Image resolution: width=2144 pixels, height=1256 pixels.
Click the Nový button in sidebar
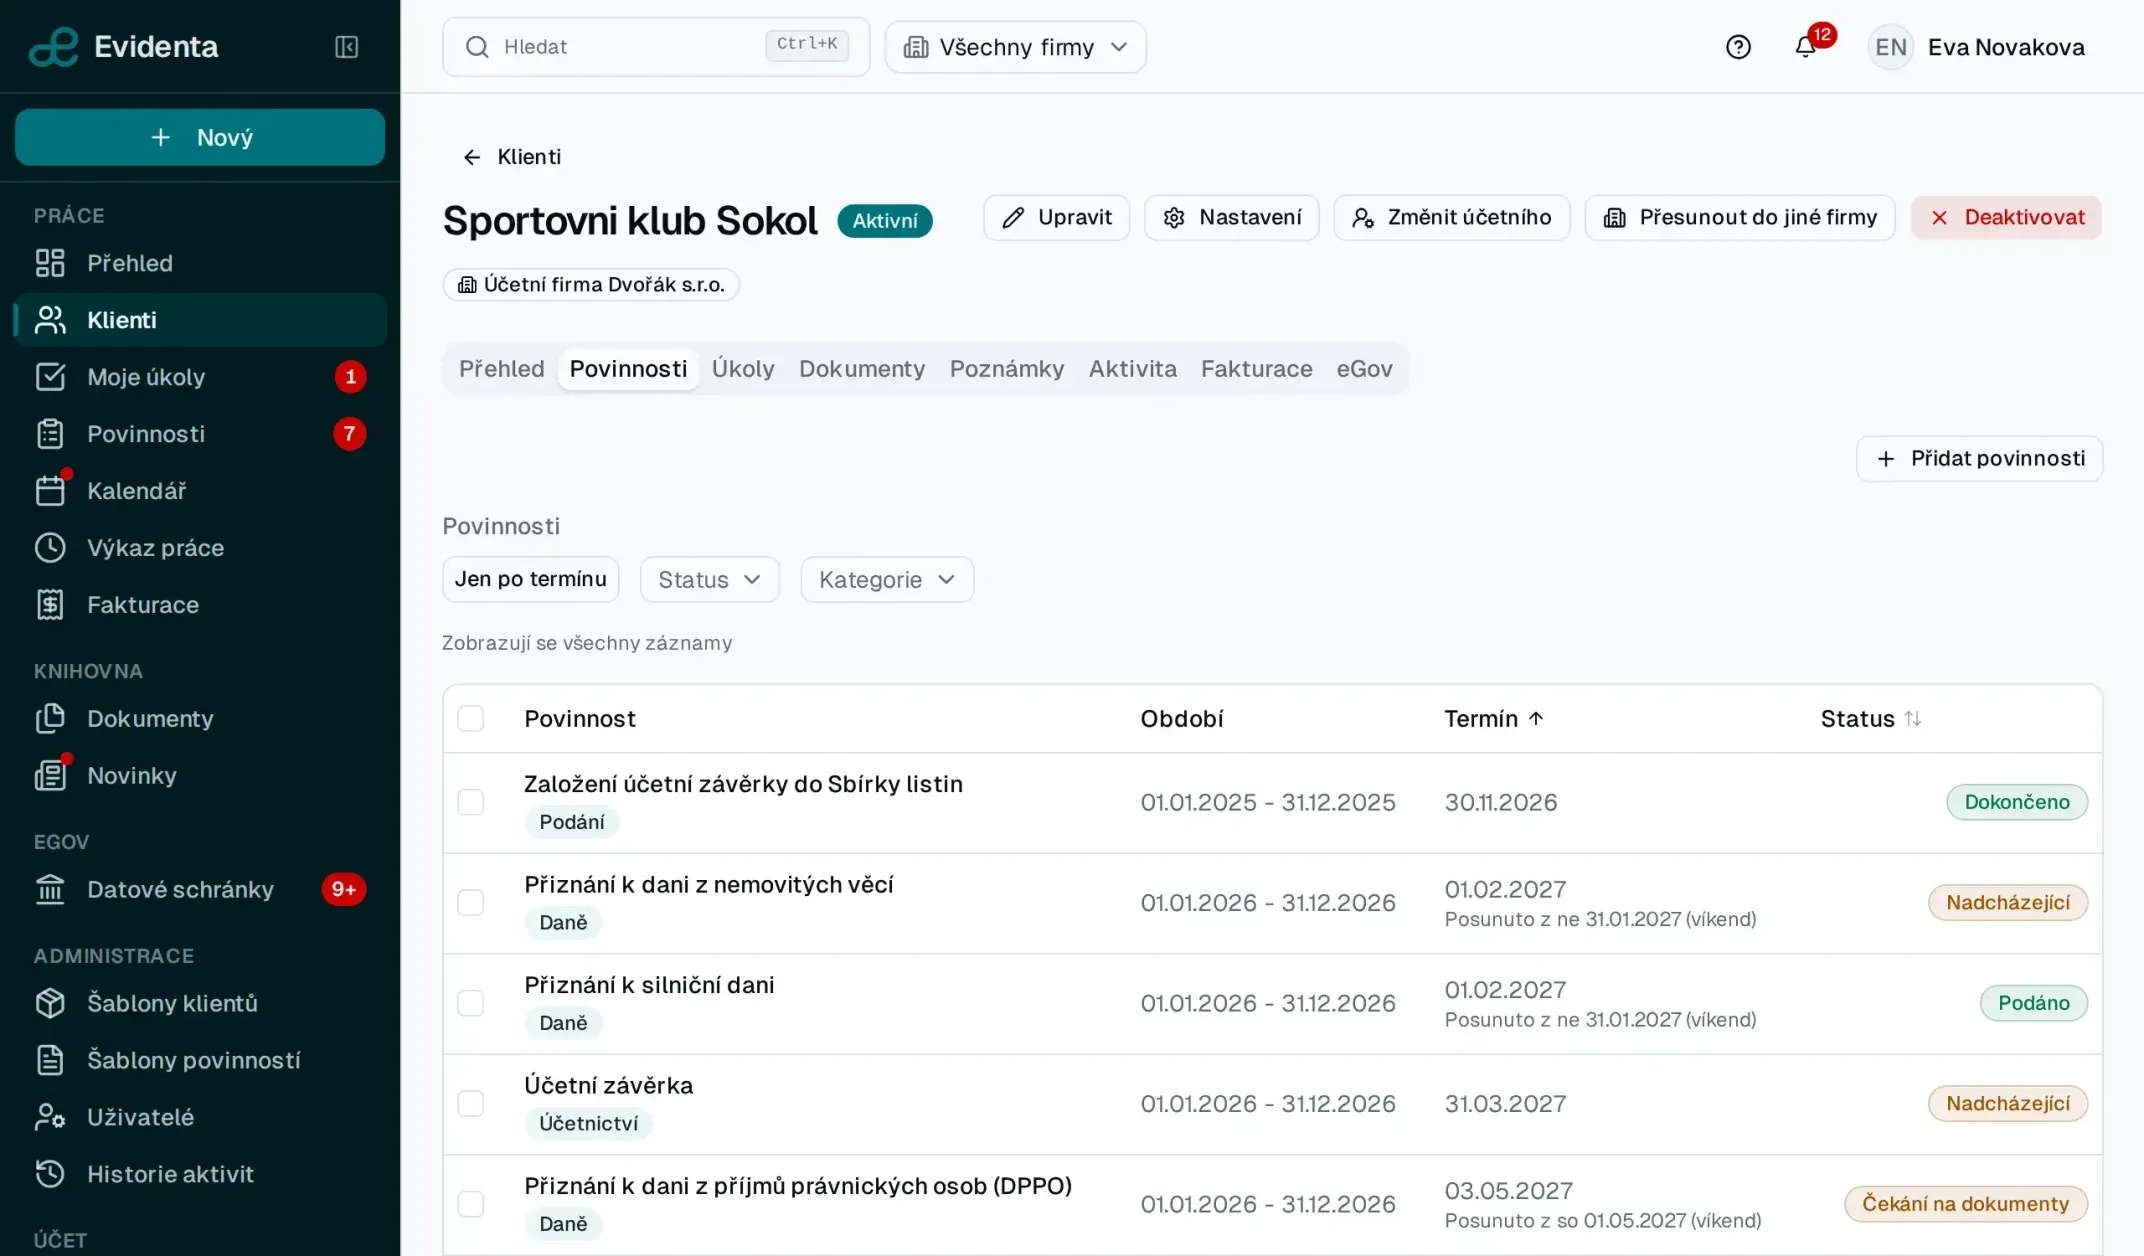click(200, 137)
